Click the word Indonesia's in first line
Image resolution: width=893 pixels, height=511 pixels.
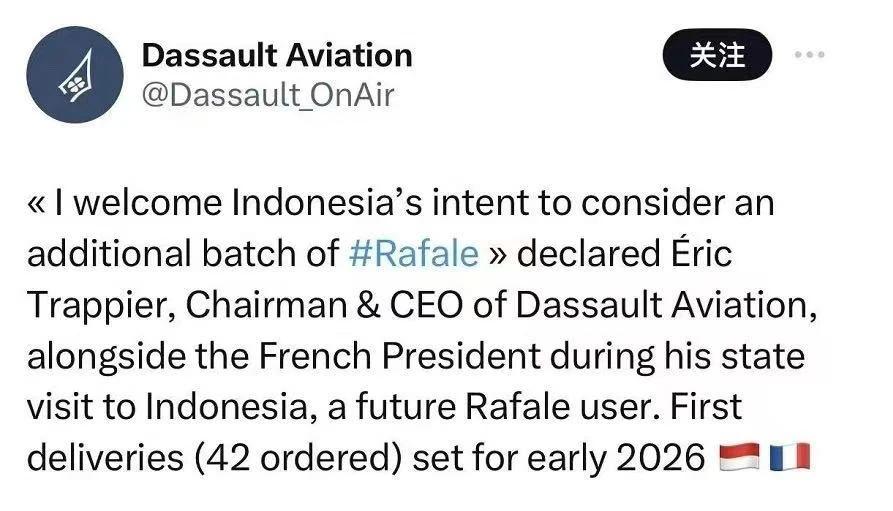pyautogui.click(x=326, y=203)
